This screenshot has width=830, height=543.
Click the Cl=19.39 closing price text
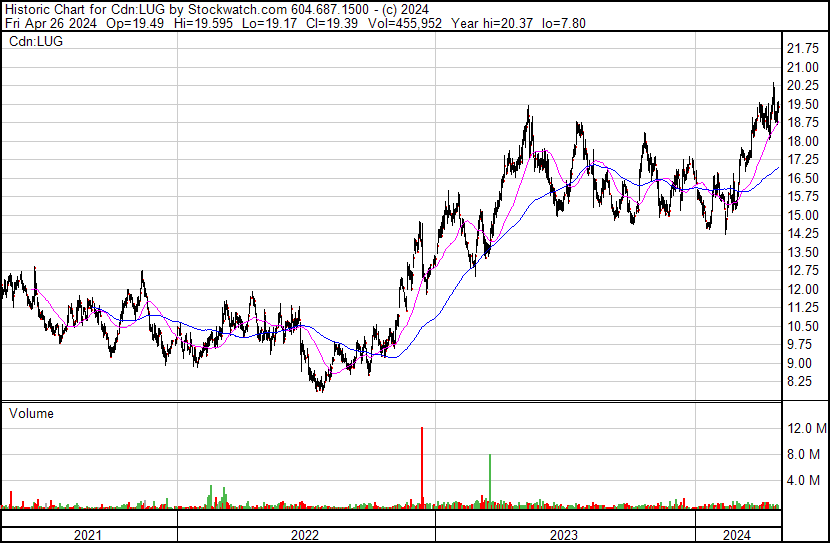point(331,23)
